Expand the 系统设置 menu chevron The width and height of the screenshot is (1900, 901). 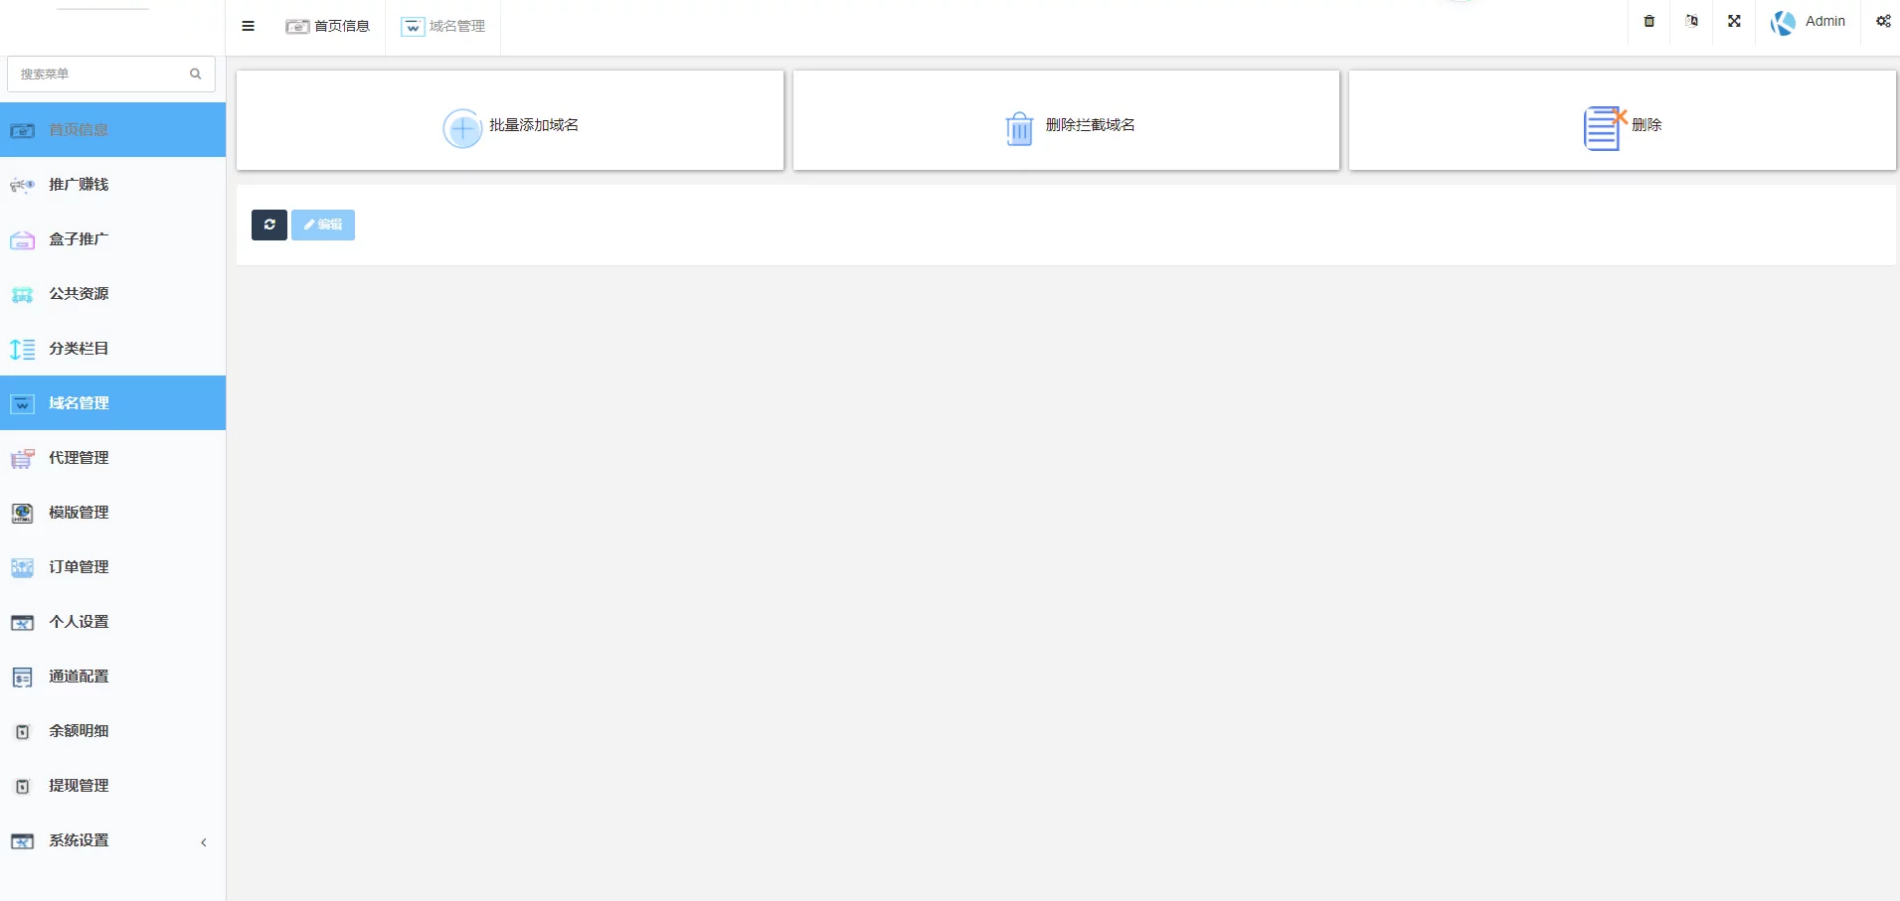204,842
